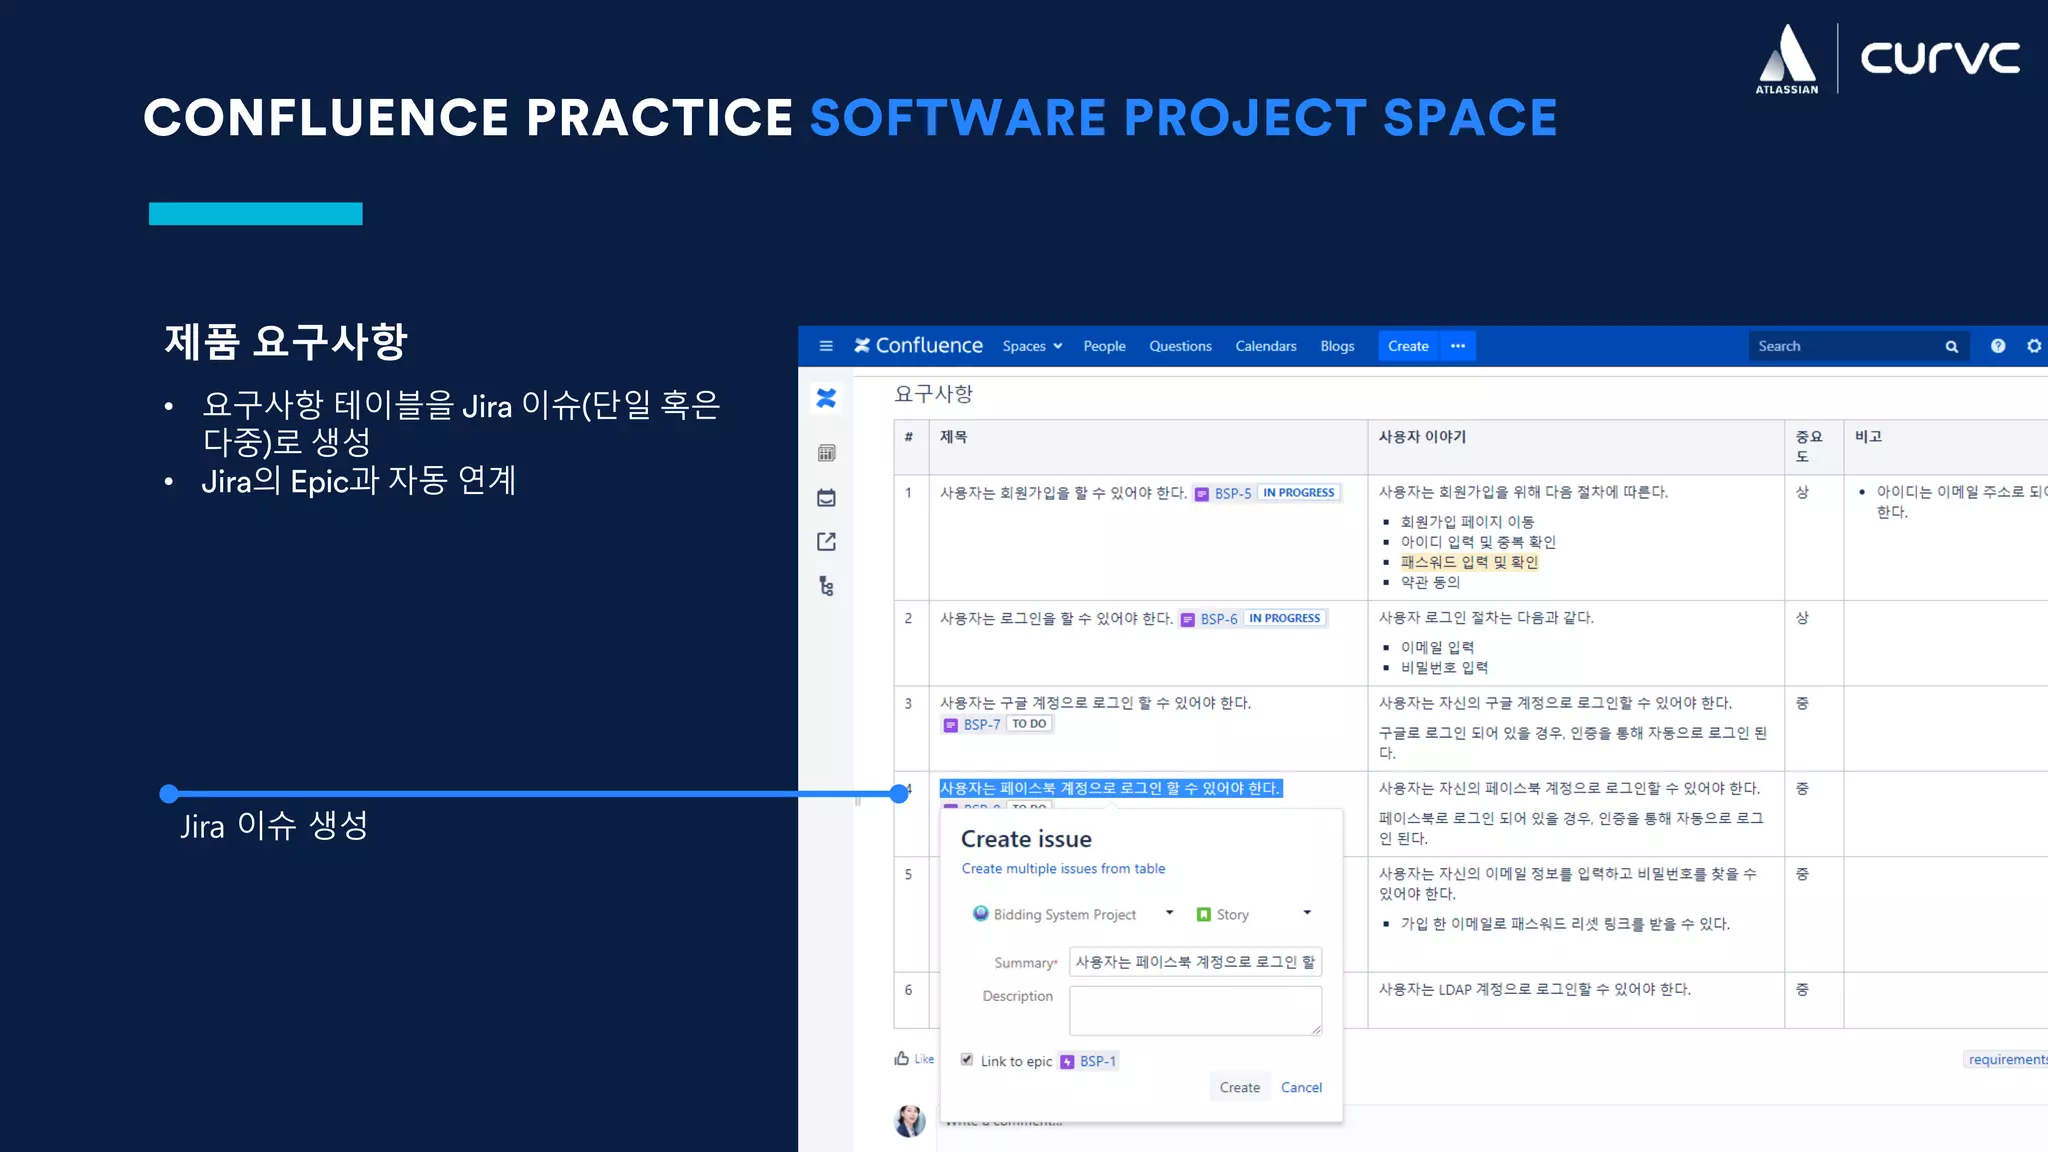The height and width of the screenshot is (1152, 2048).
Task: Click the highlighted 패스워드 입력 및 확인 item
Action: (1469, 562)
